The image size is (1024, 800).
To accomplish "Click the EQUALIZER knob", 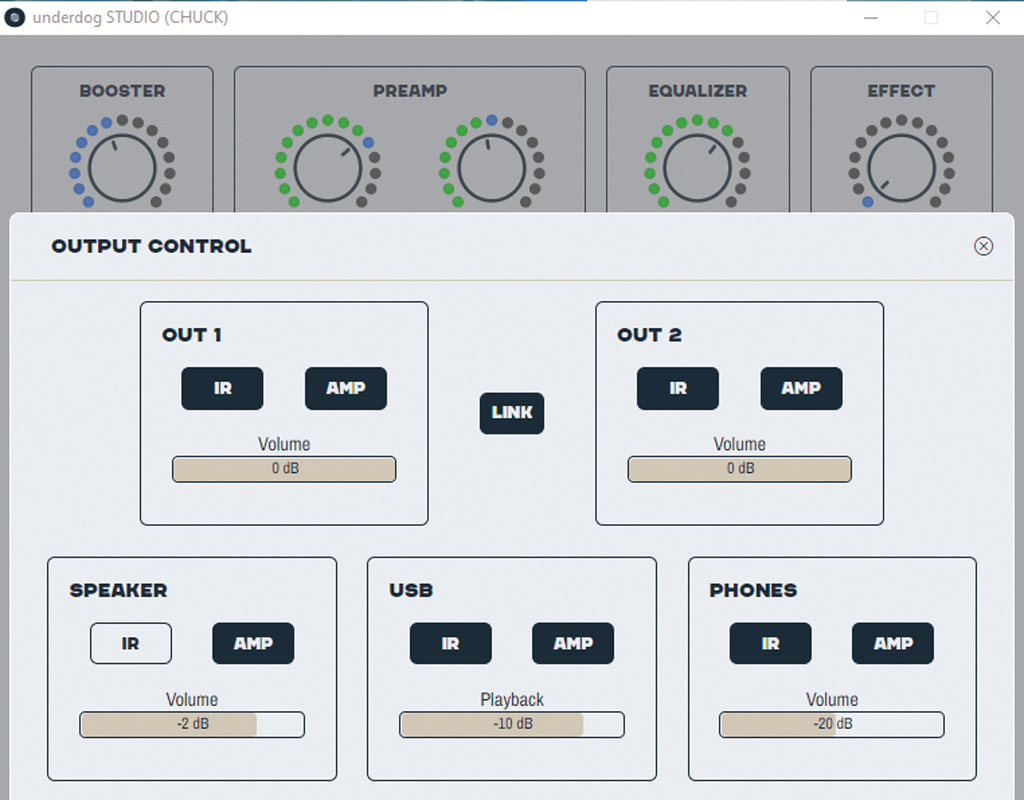I will [697, 168].
